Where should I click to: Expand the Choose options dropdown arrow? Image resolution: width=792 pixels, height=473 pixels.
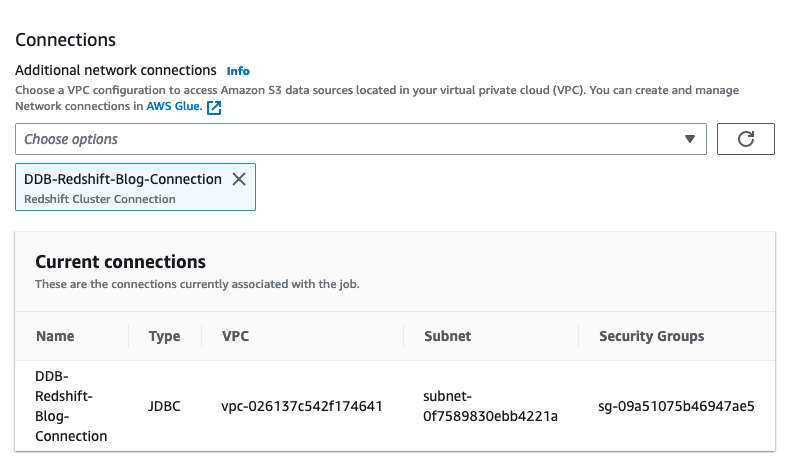click(689, 139)
